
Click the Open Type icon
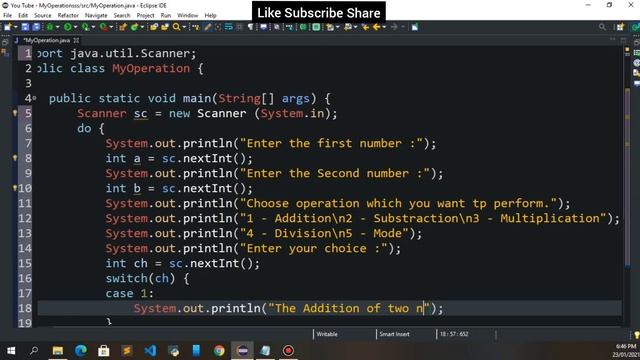tap(153, 27)
